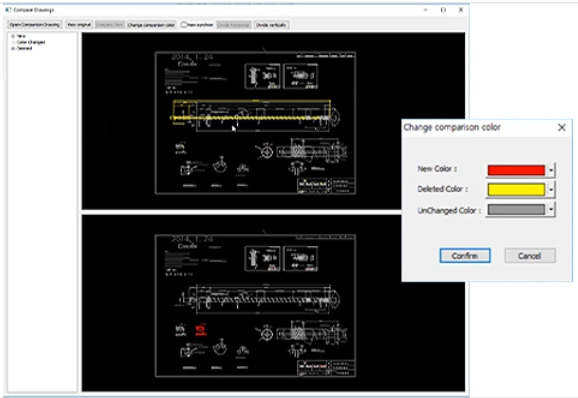
Task: Click the gray UnChanged Color swatch
Action: coord(516,209)
